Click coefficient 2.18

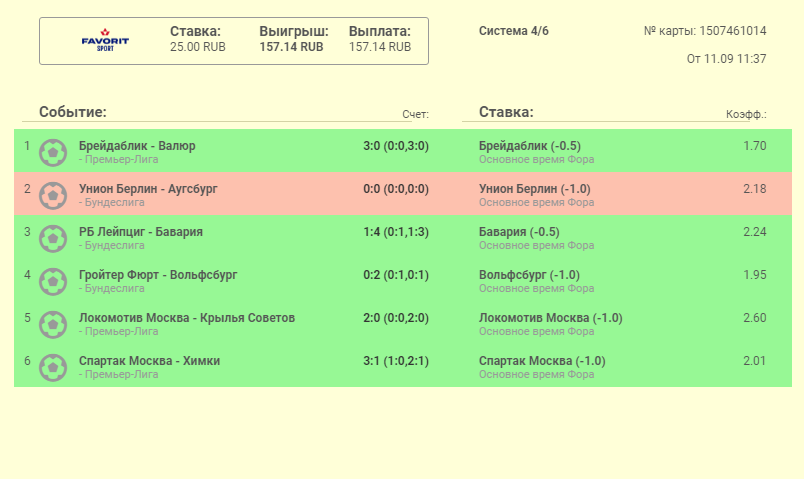755,189
